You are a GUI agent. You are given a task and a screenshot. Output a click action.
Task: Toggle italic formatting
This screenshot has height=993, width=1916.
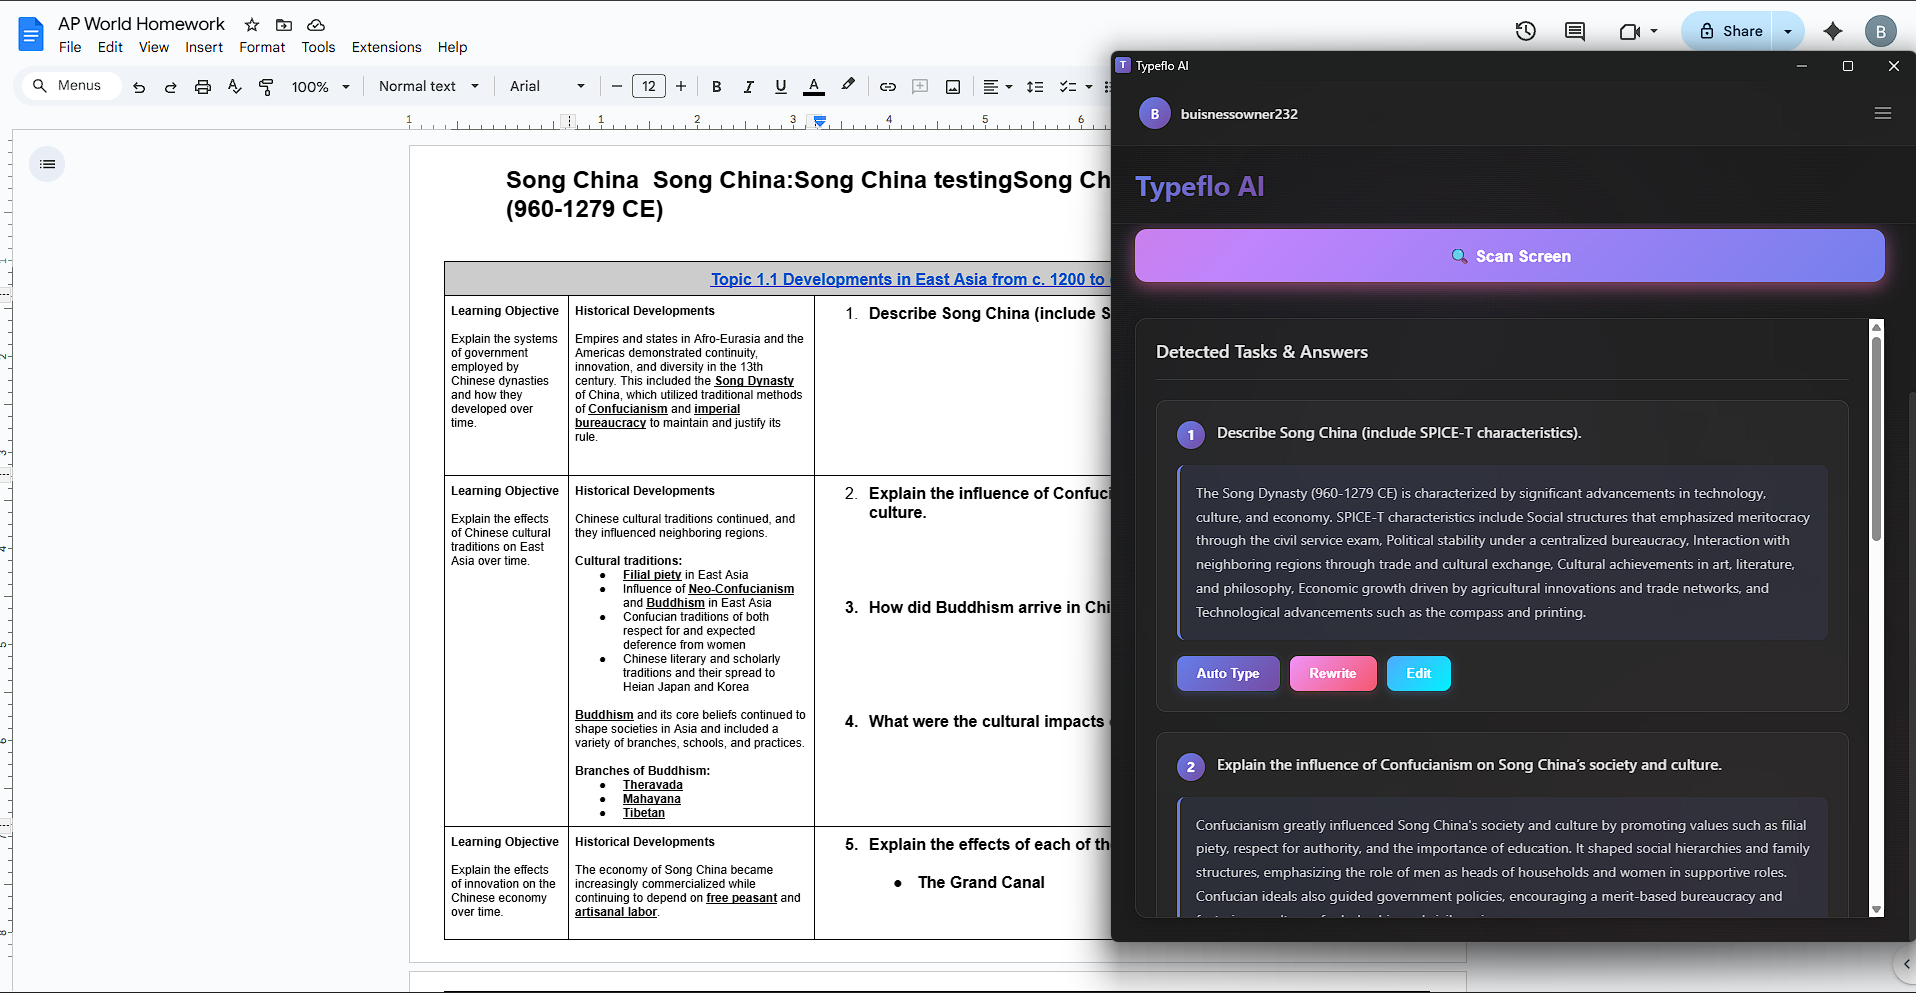pos(748,87)
